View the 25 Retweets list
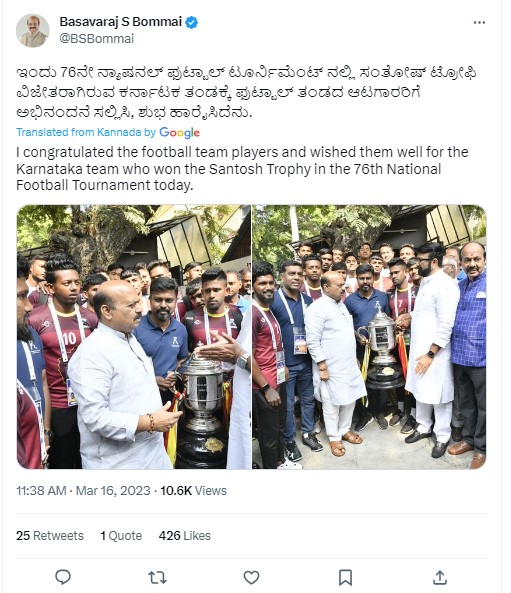This screenshot has width=511, height=593. coord(50,536)
